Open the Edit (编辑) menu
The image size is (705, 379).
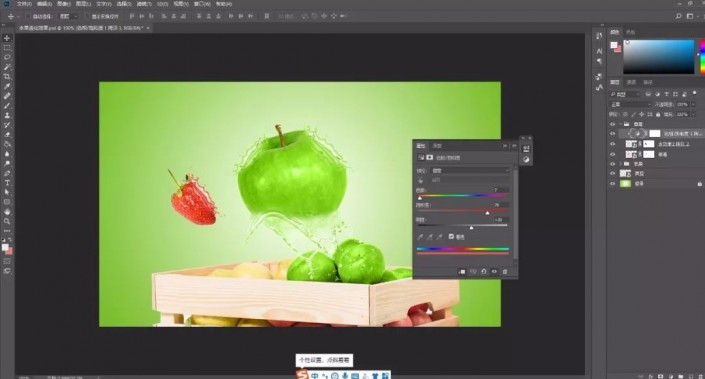(x=44, y=4)
